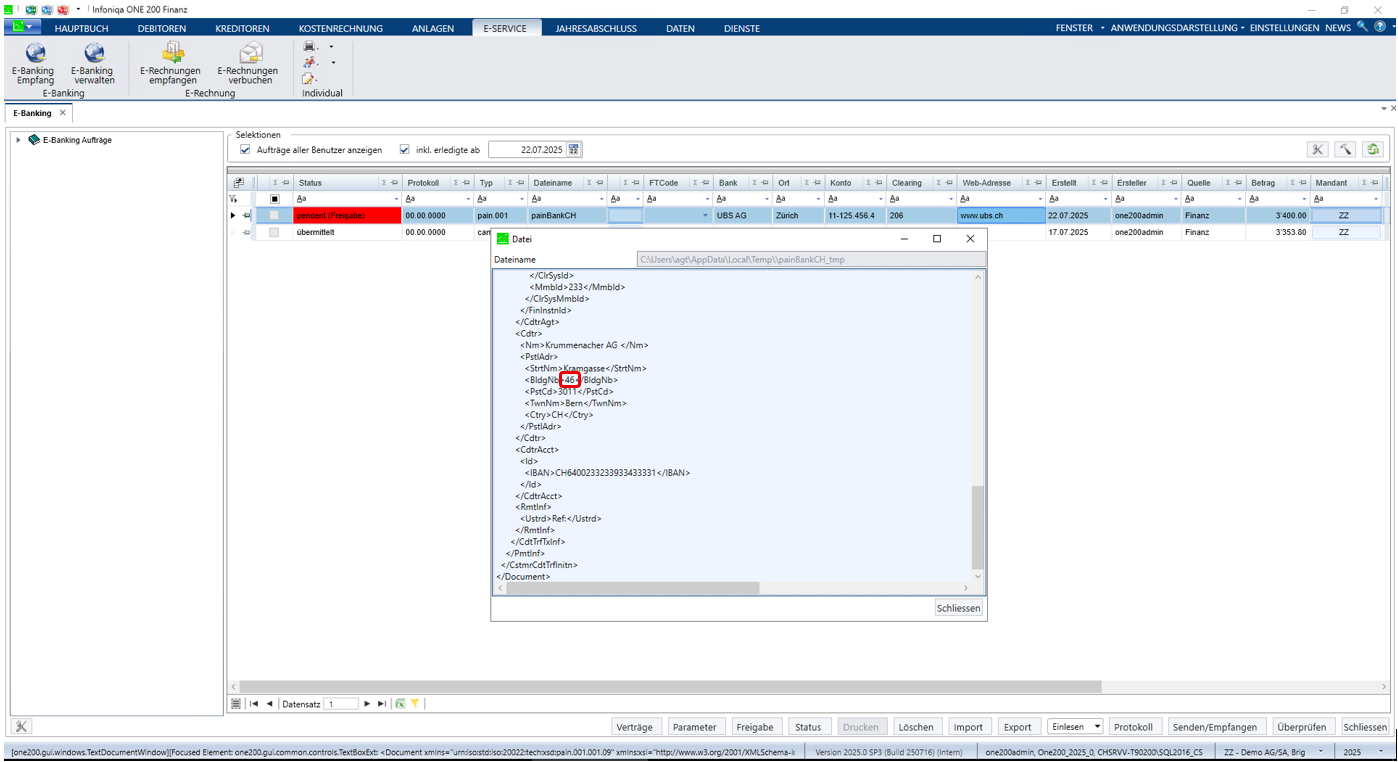Image resolution: width=1398 pixels, height=762 pixels.
Task: Open the Betrag column filter dropdown
Action: pos(1306,199)
